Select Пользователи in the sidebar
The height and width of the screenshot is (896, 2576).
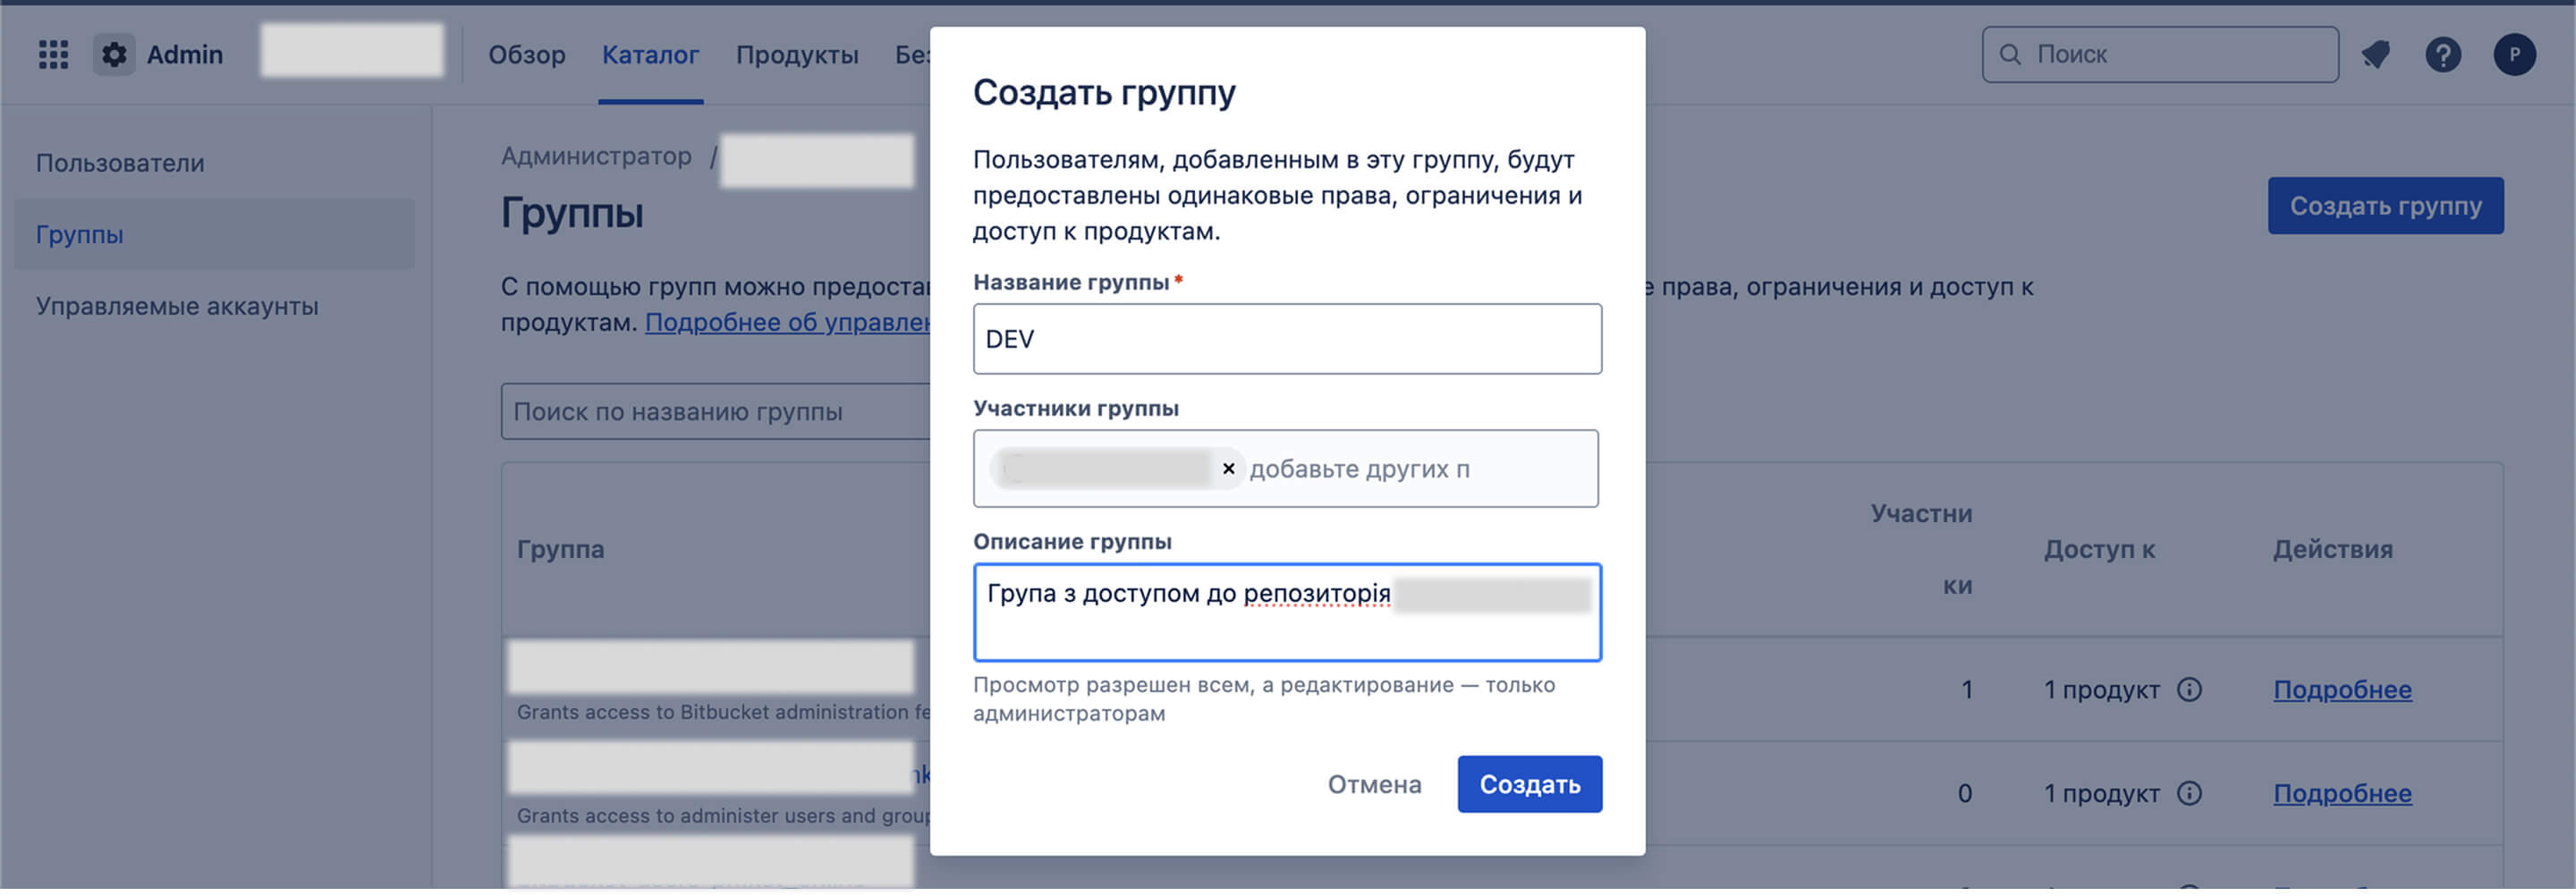(x=215, y=163)
